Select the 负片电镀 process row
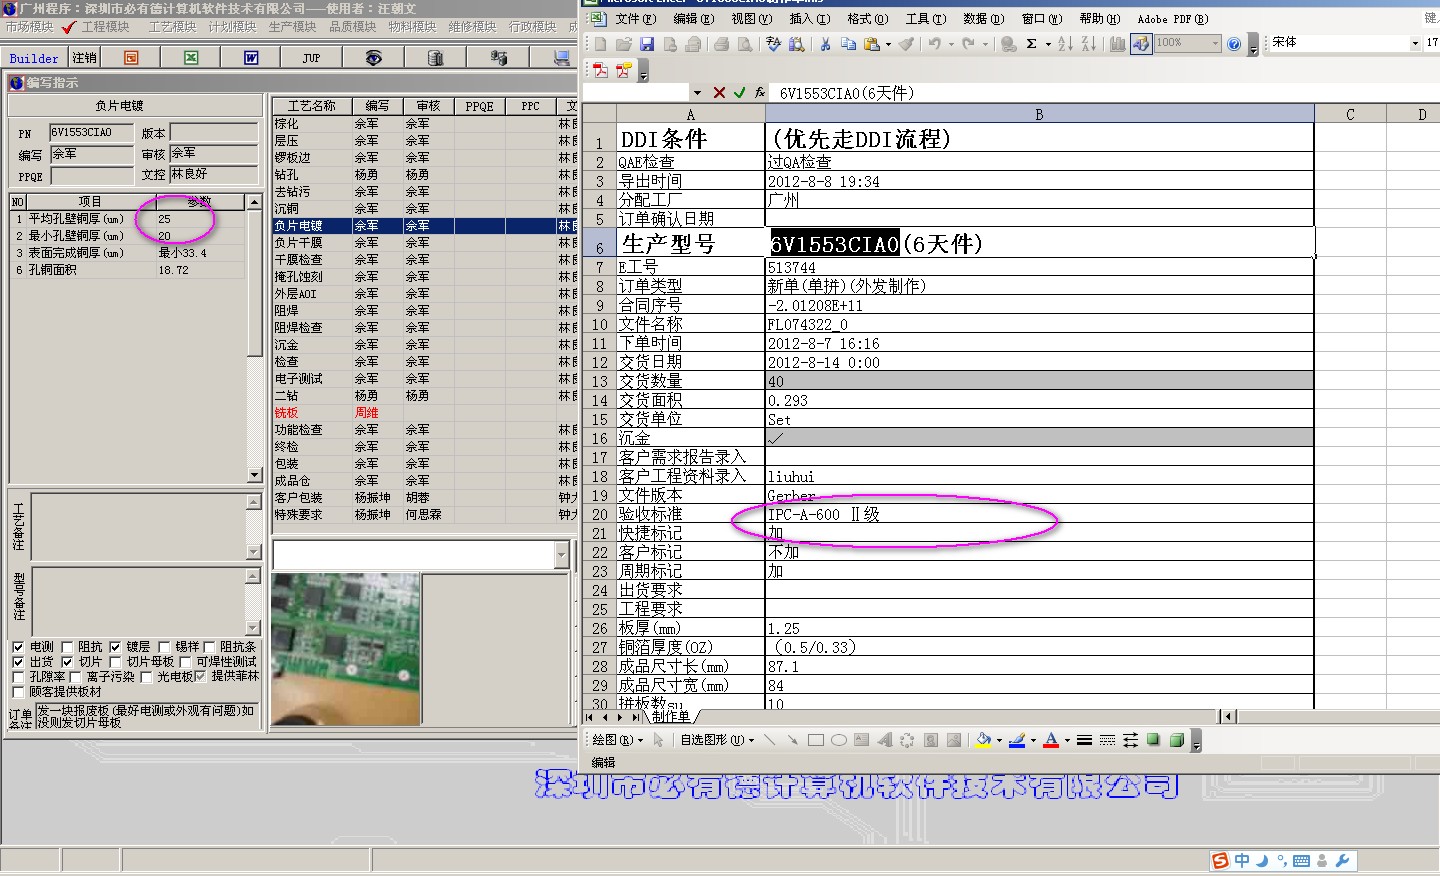The width and height of the screenshot is (1440, 876). (x=424, y=226)
